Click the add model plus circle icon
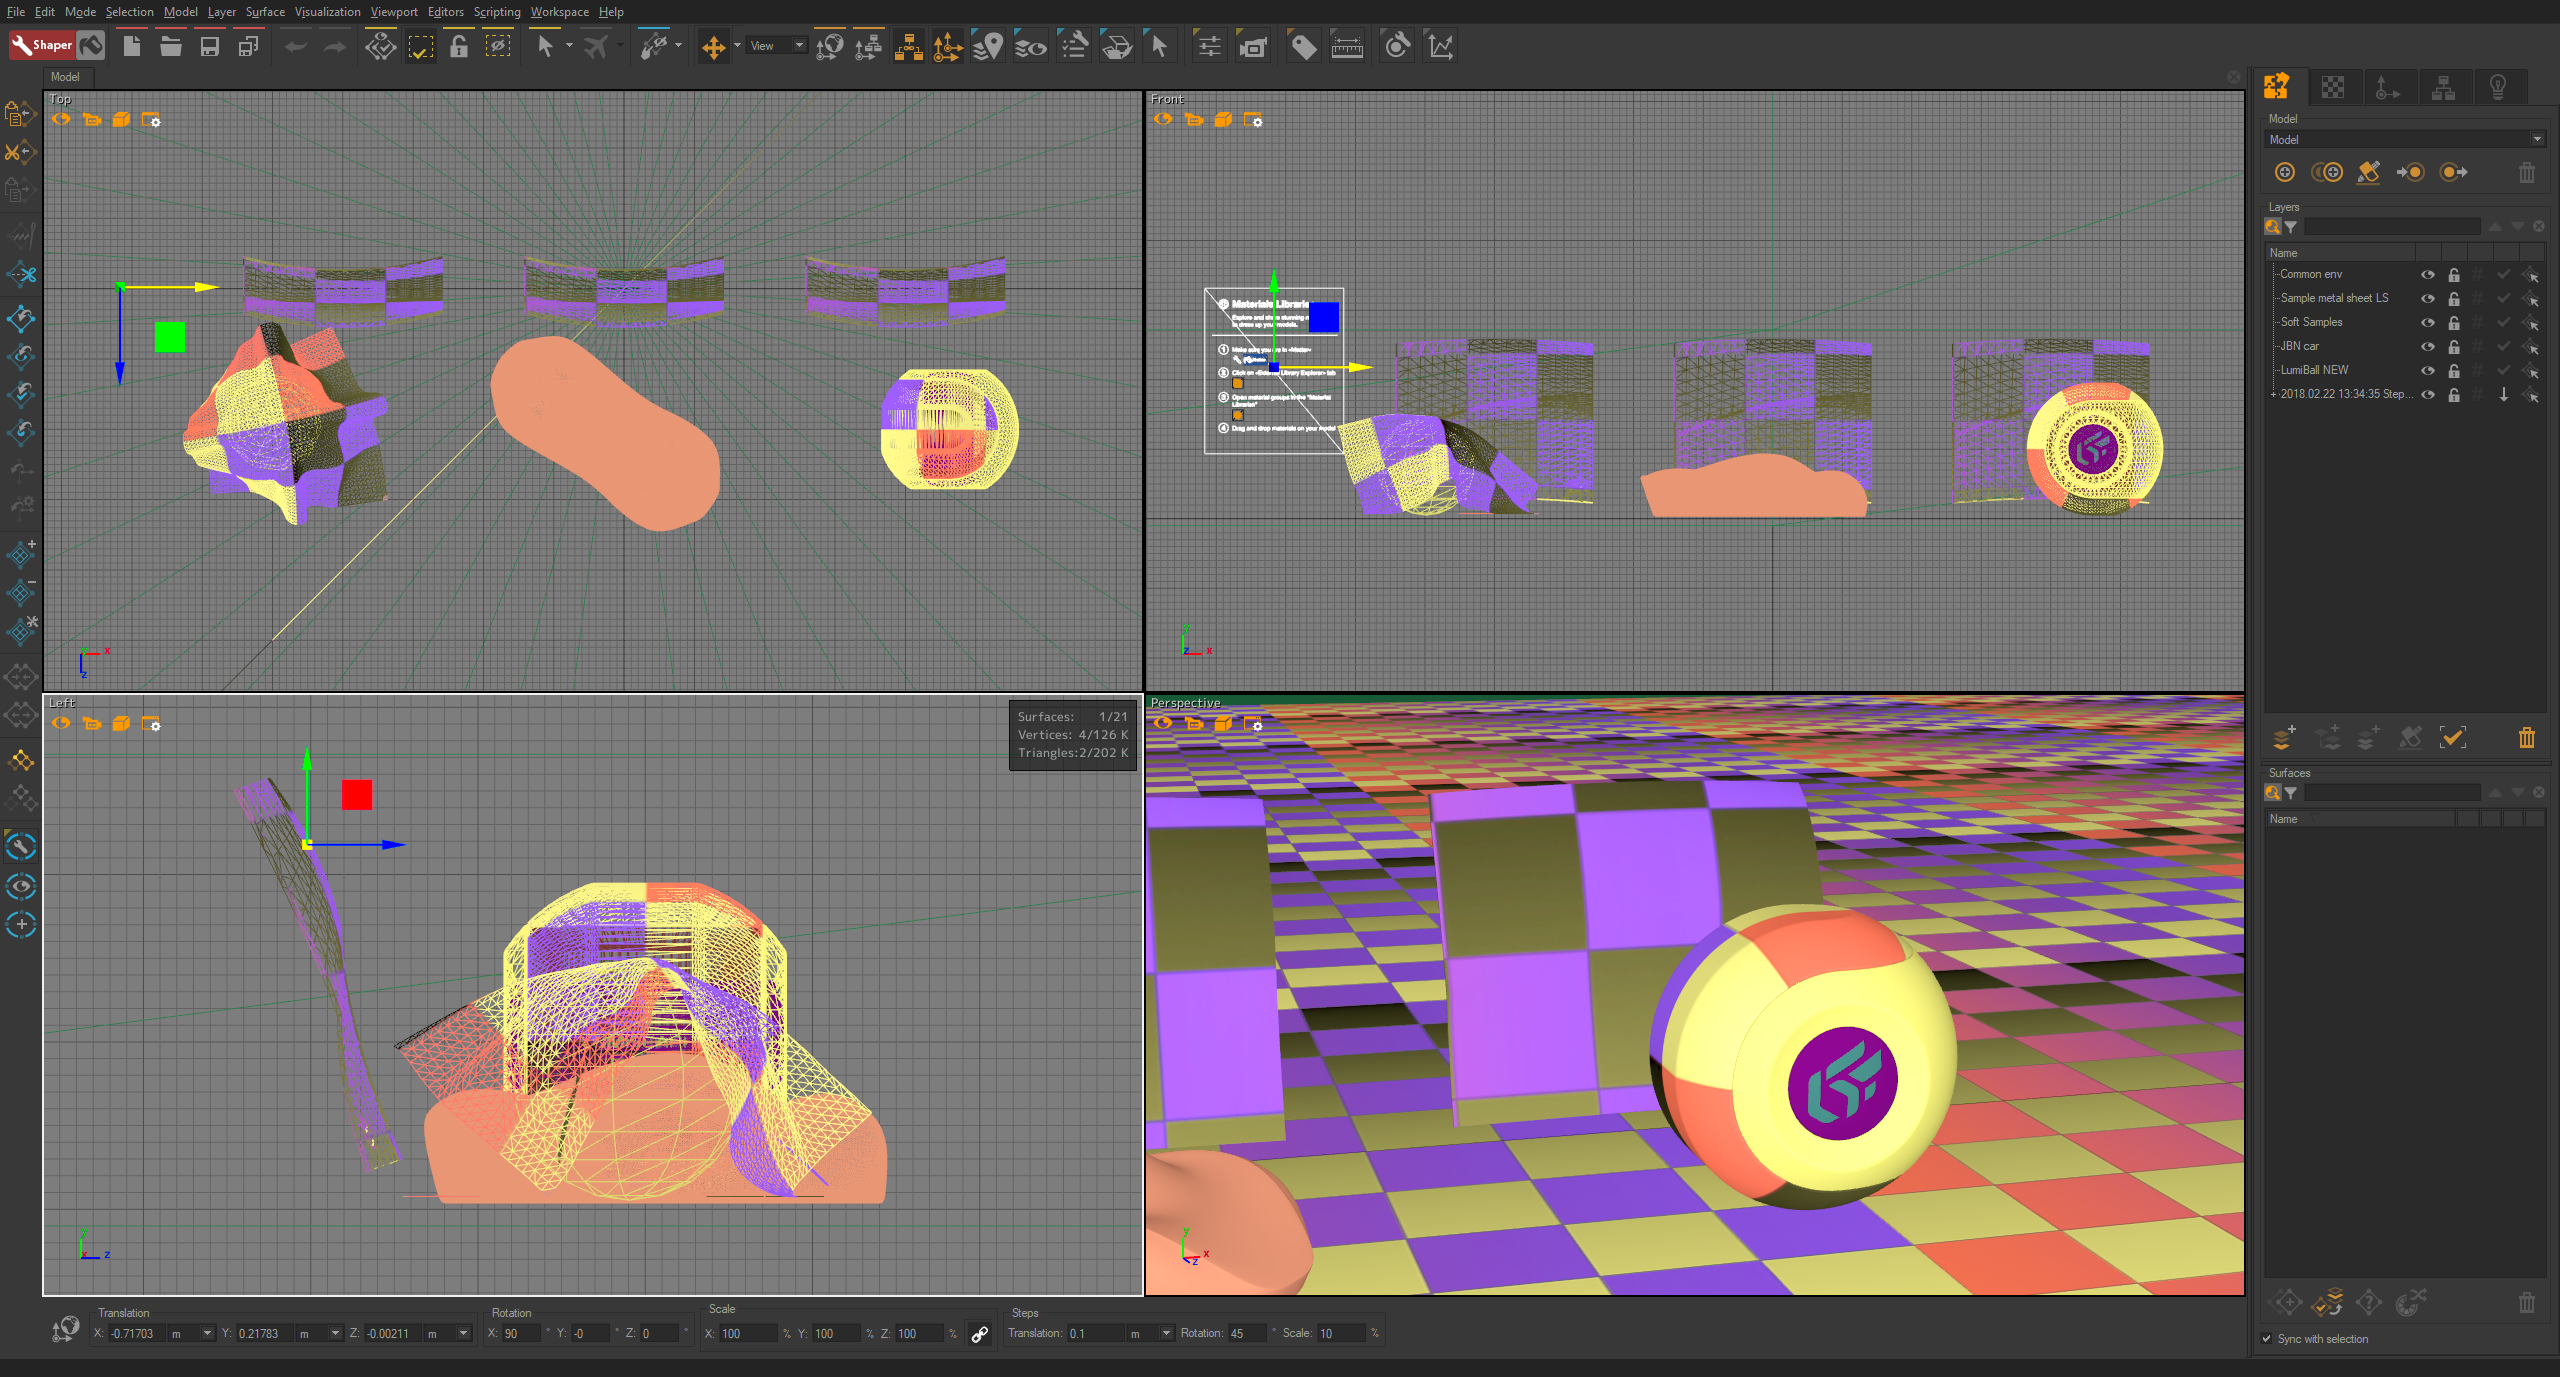Viewport: 2560px width, 1377px height. [2285, 172]
